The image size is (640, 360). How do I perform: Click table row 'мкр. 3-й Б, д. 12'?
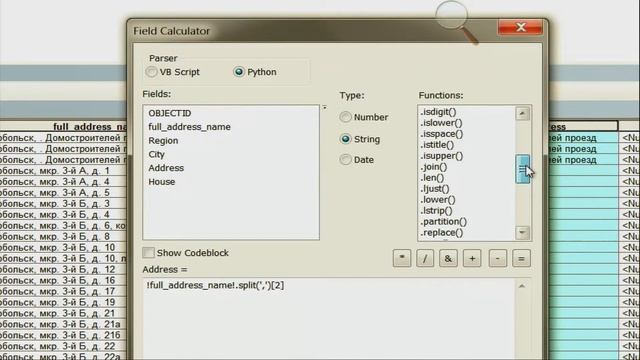[63, 270]
